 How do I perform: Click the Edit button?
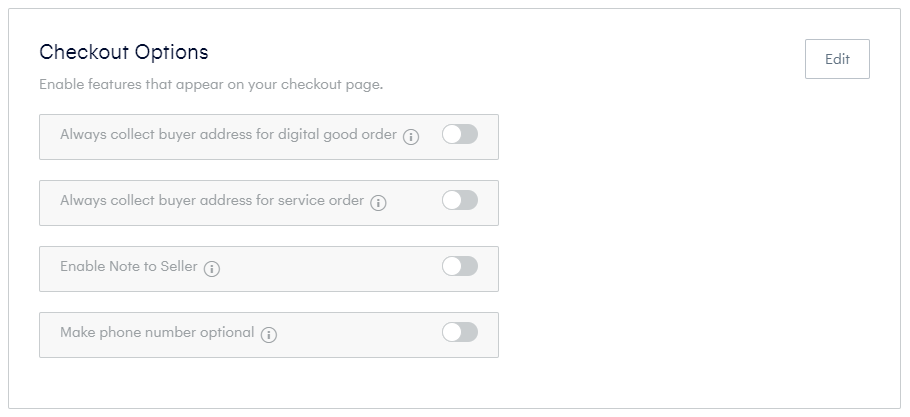[837, 59]
